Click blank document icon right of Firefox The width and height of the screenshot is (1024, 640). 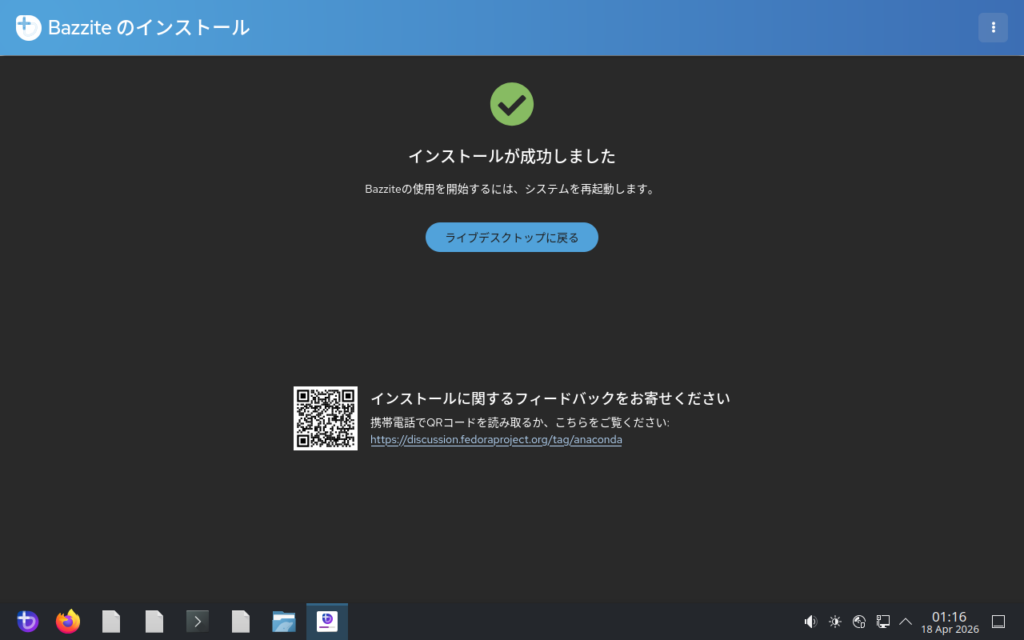[111, 622]
